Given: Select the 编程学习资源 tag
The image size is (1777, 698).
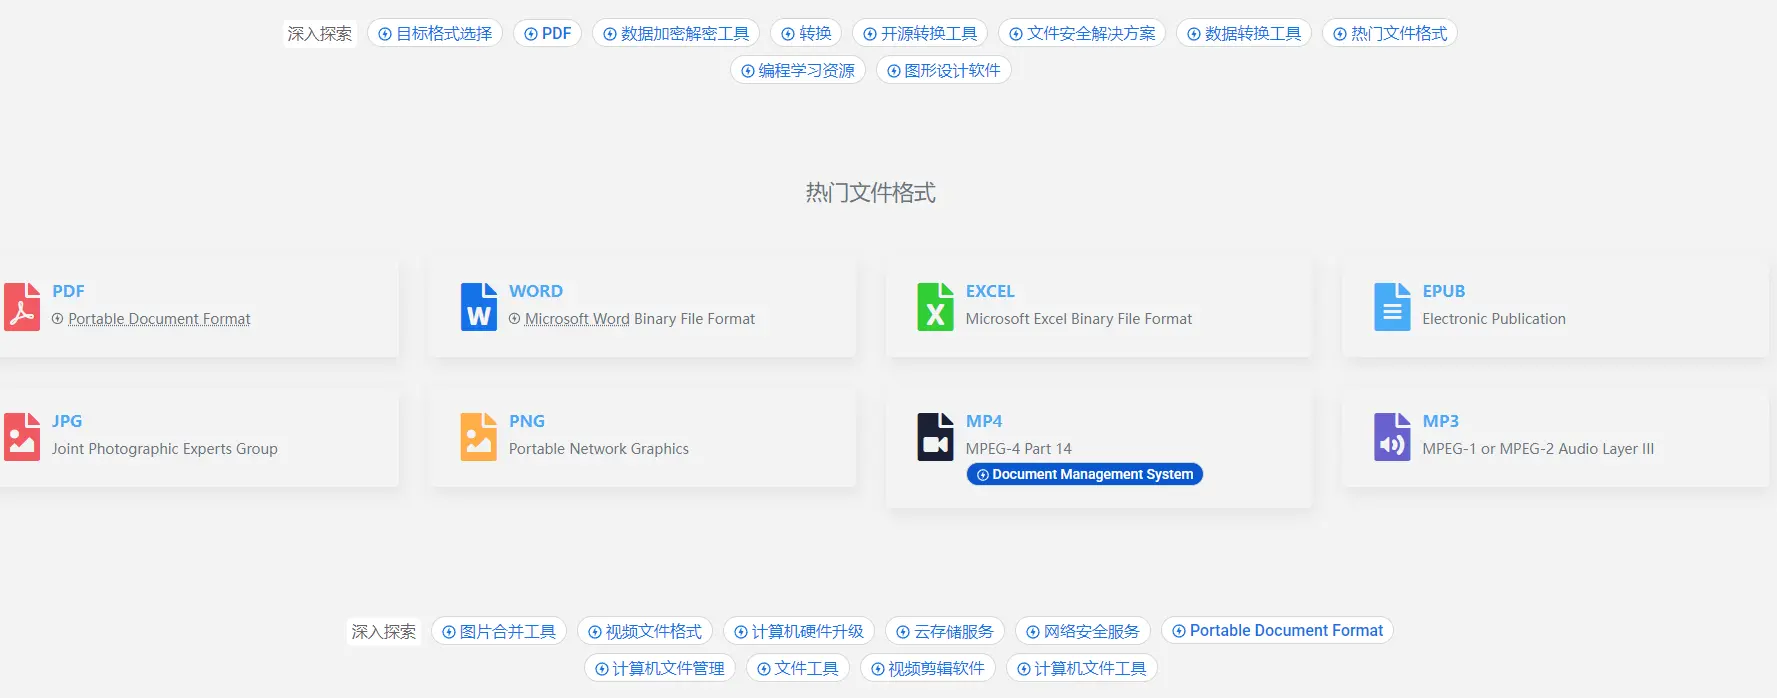Looking at the screenshot, I should click(798, 70).
